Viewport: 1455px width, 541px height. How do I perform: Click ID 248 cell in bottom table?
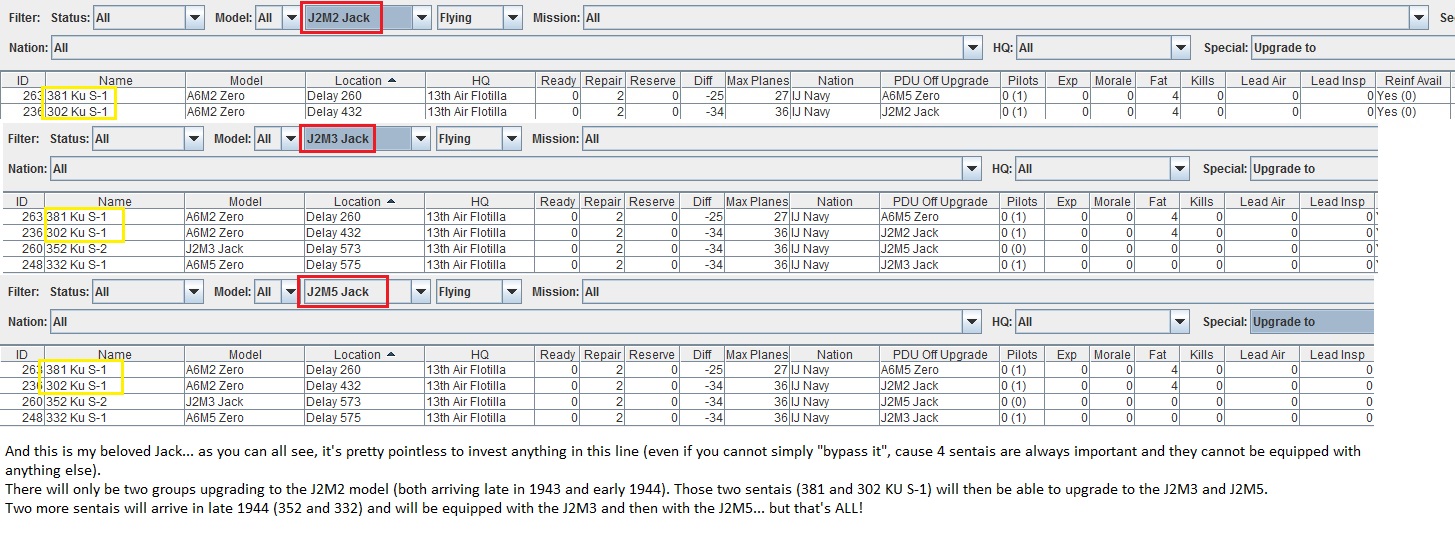click(23, 417)
